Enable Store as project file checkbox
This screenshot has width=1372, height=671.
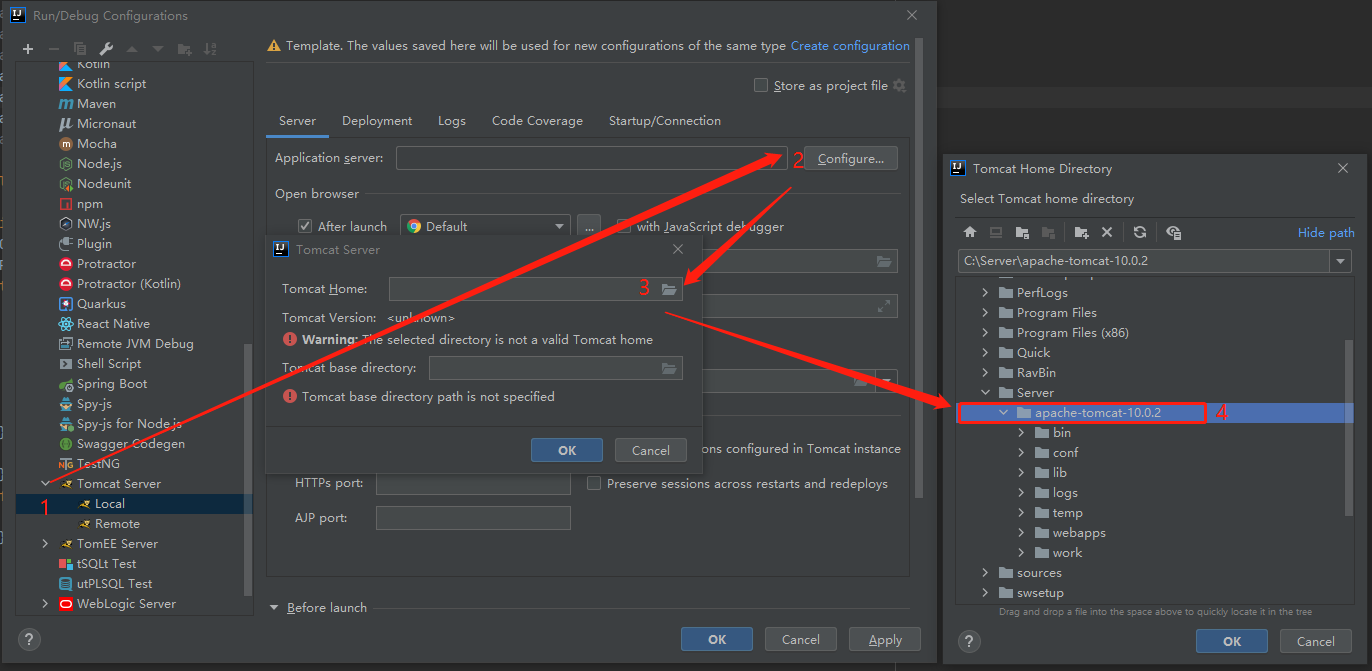click(761, 86)
